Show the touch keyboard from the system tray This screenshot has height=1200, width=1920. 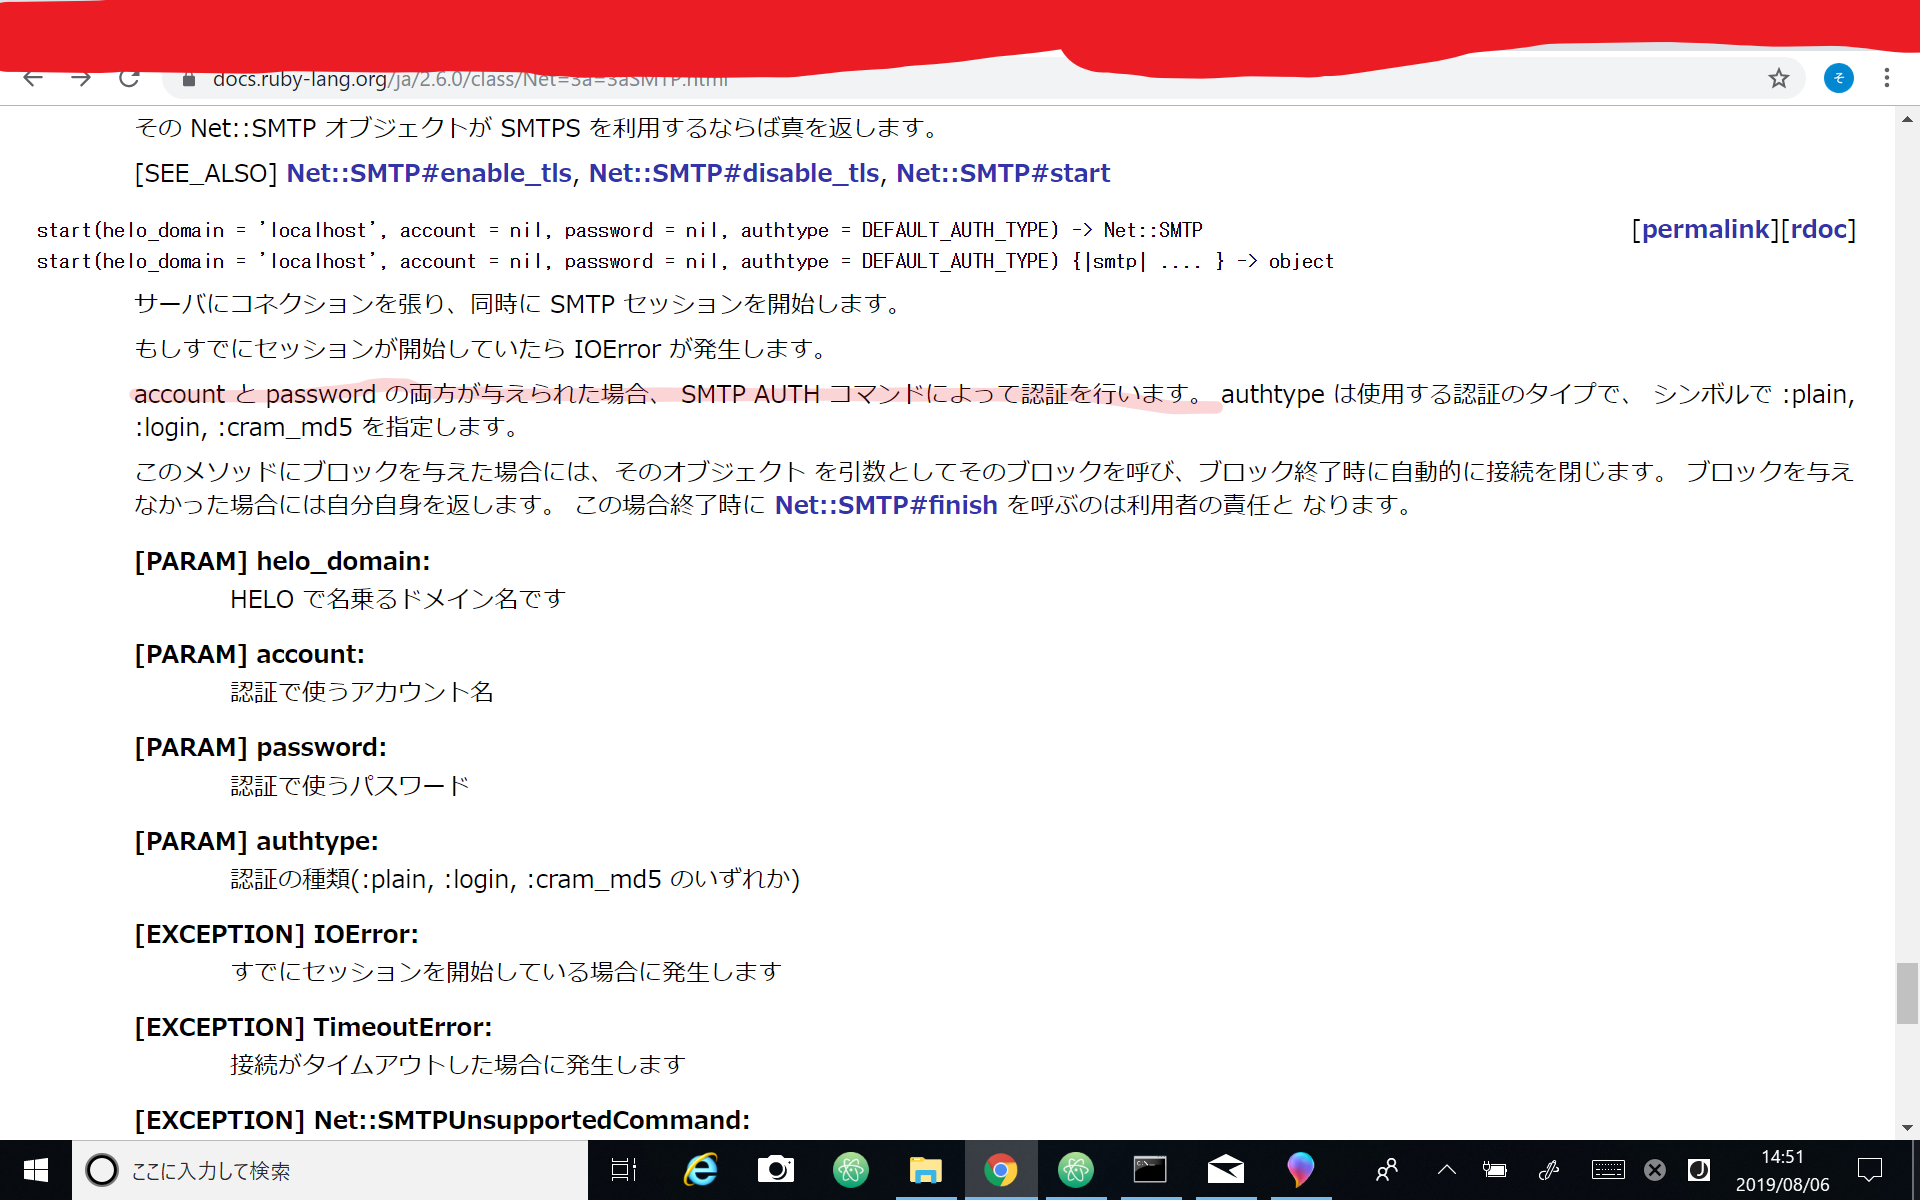(1608, 1169)
